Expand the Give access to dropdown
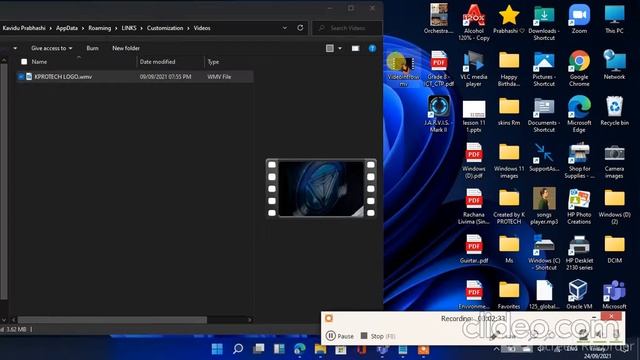The image size is (640, 360). [x=51, y=48]
